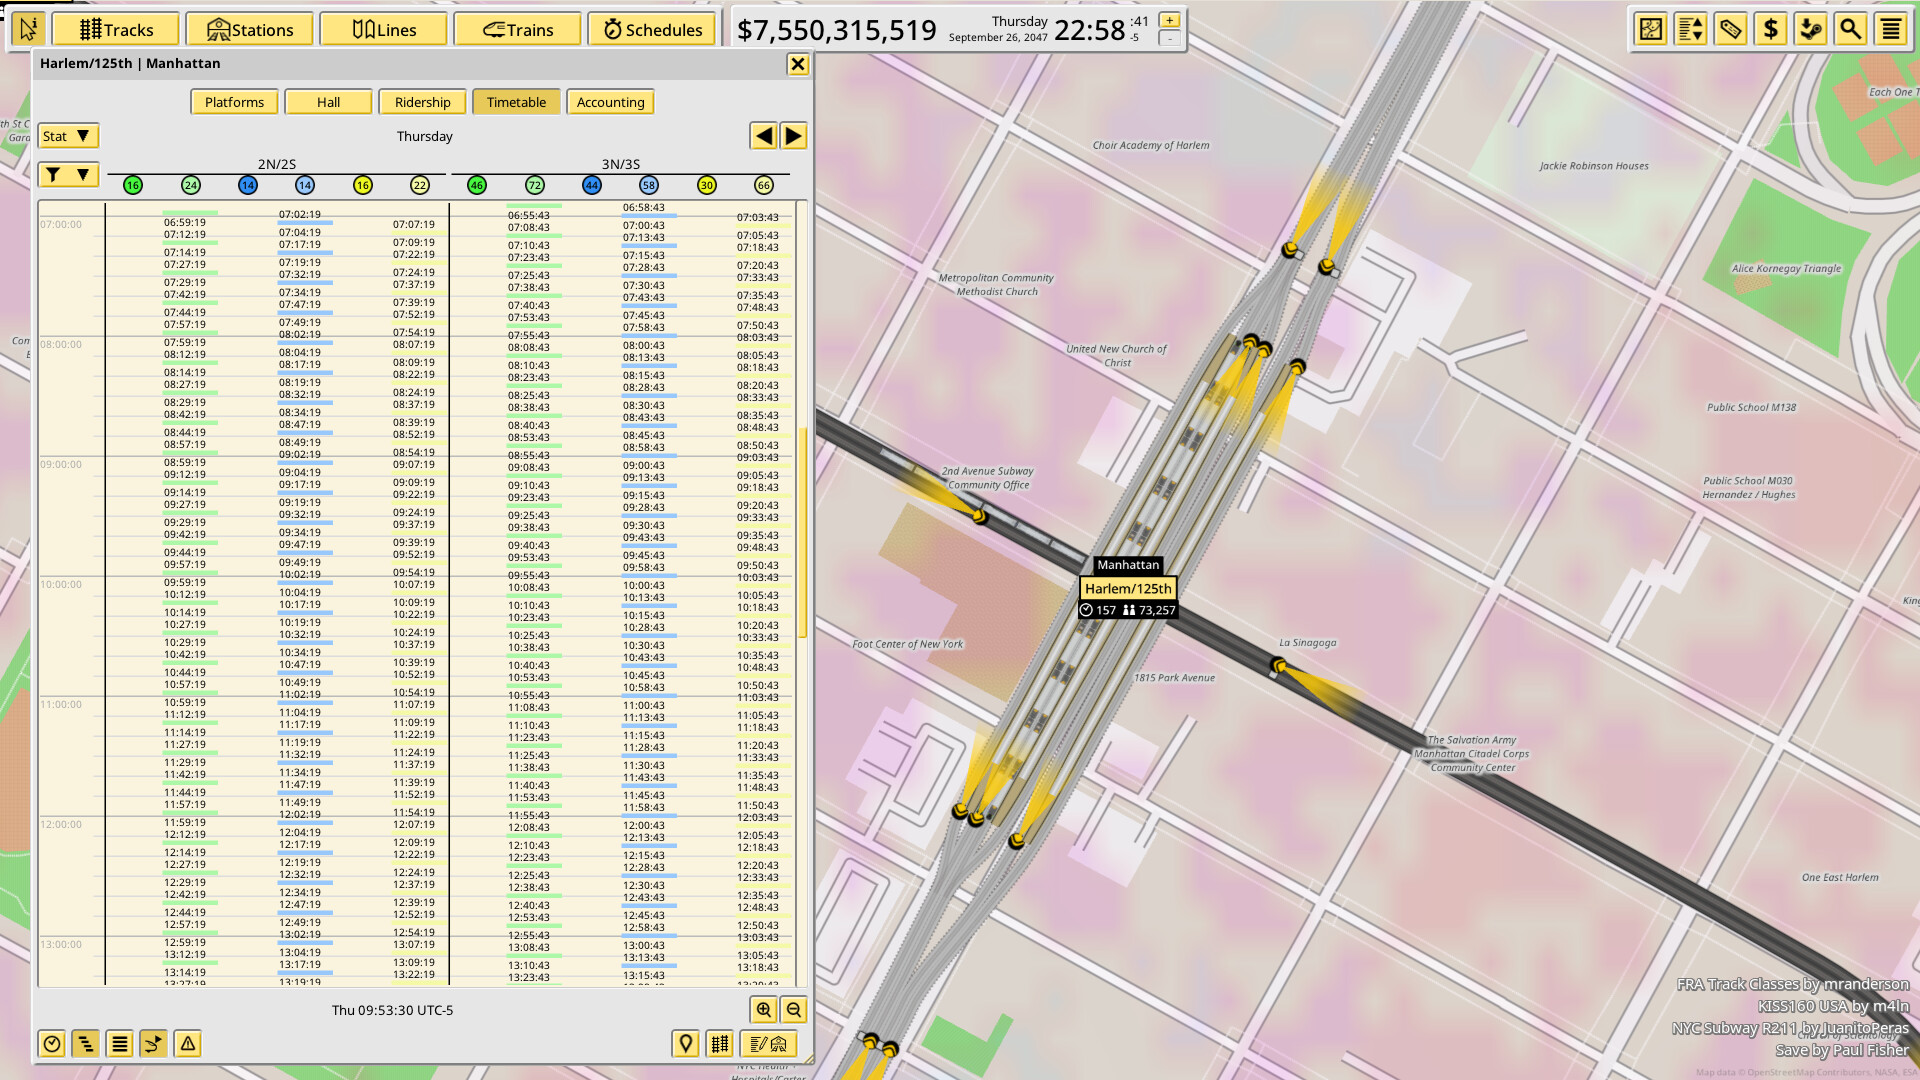Viewport: 1920px width, 1080px height.
Task: Open the search tool
Action: tap(1851, 29)
